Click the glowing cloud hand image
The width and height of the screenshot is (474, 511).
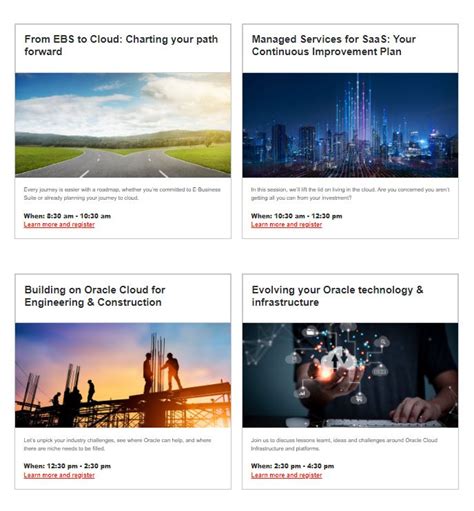pyautogui.click(x=350, y=375)
